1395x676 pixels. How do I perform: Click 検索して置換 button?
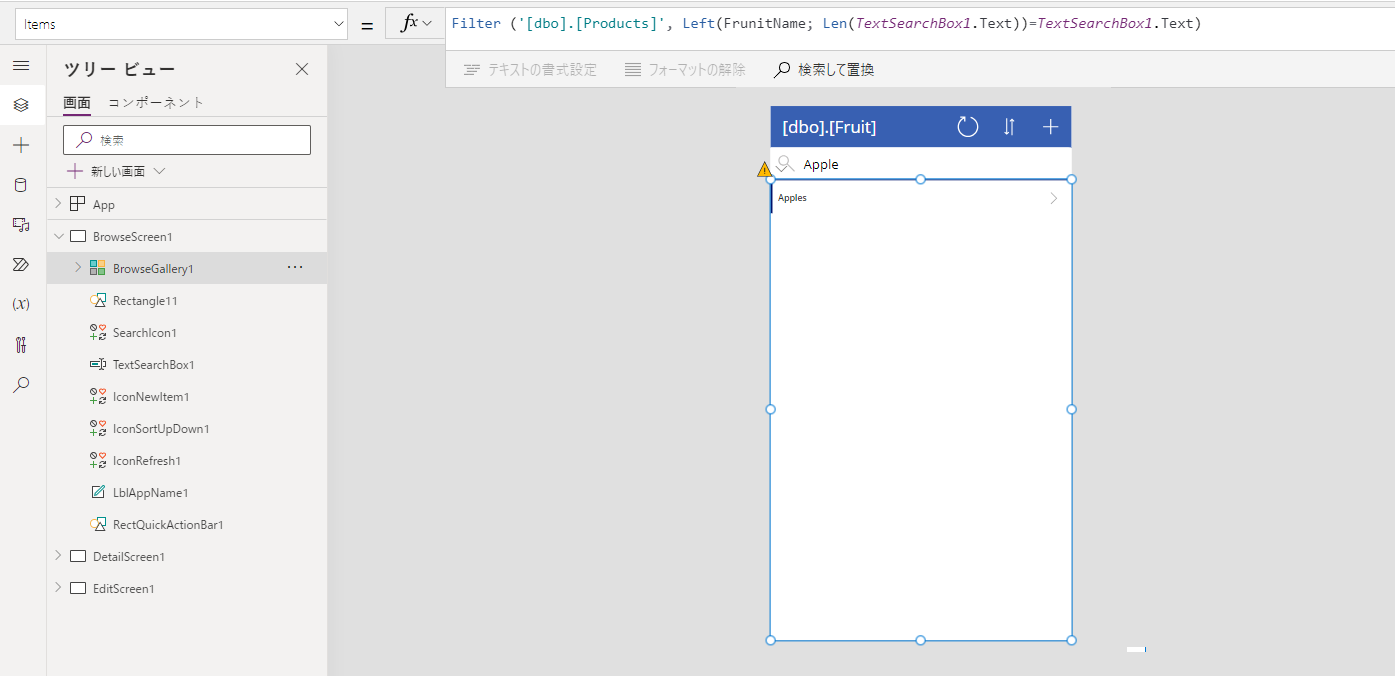point(825,69)
